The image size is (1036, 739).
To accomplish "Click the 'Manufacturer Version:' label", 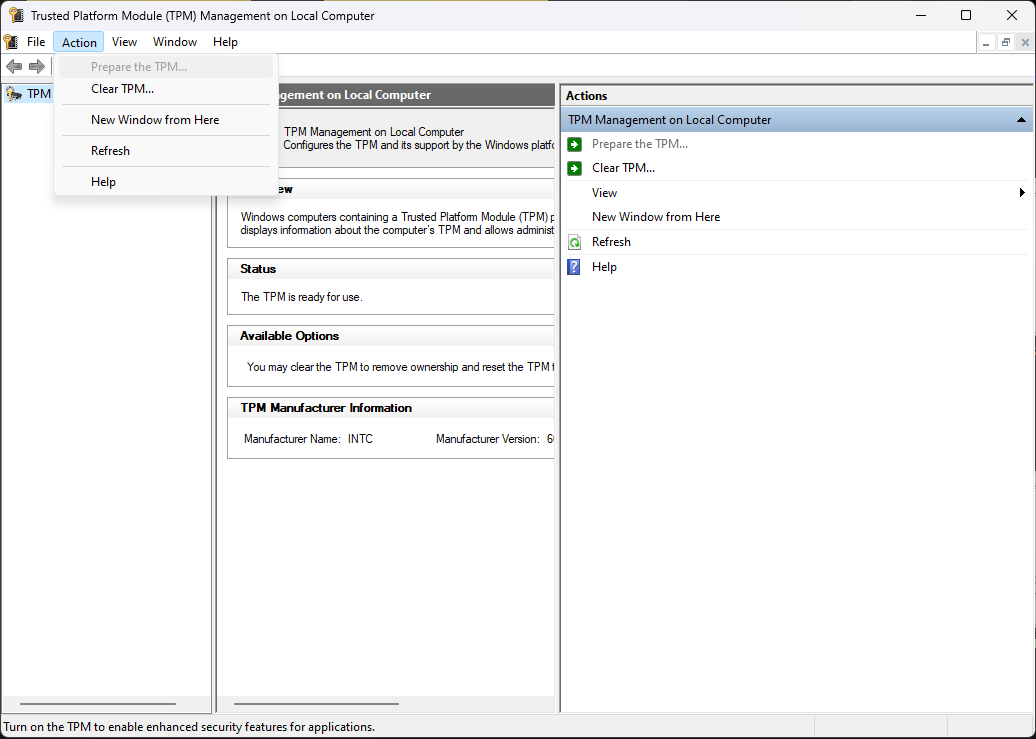I will tap(488, 439).
